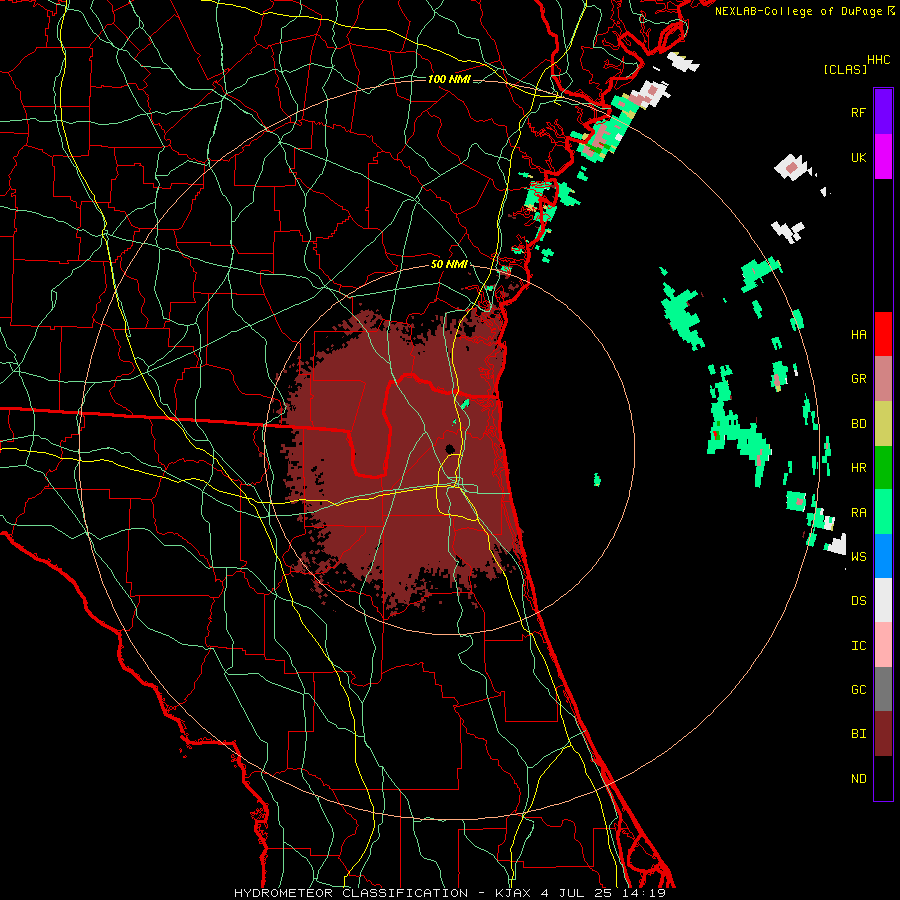Click the "UK" legend label
This screenshot has height=900, width=900.
858,157
